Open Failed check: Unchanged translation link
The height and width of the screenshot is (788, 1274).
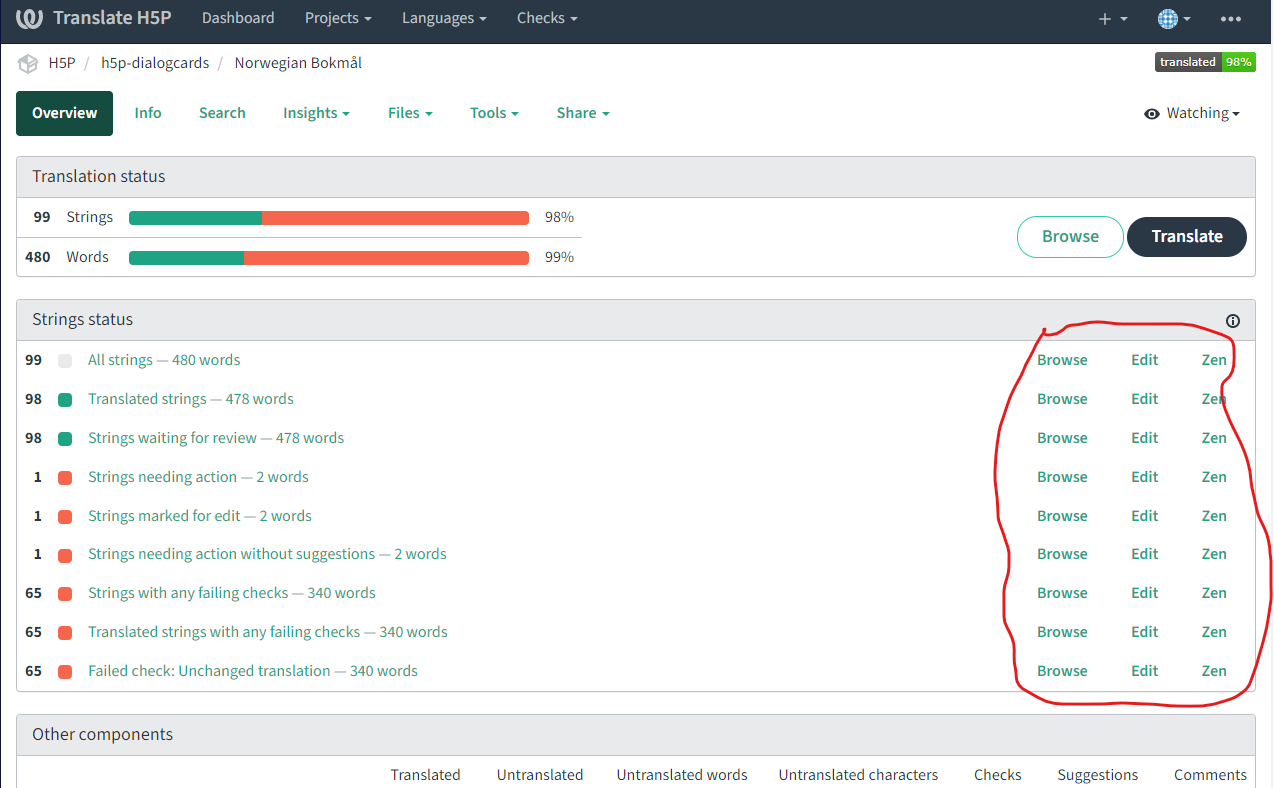pos(253,671)
